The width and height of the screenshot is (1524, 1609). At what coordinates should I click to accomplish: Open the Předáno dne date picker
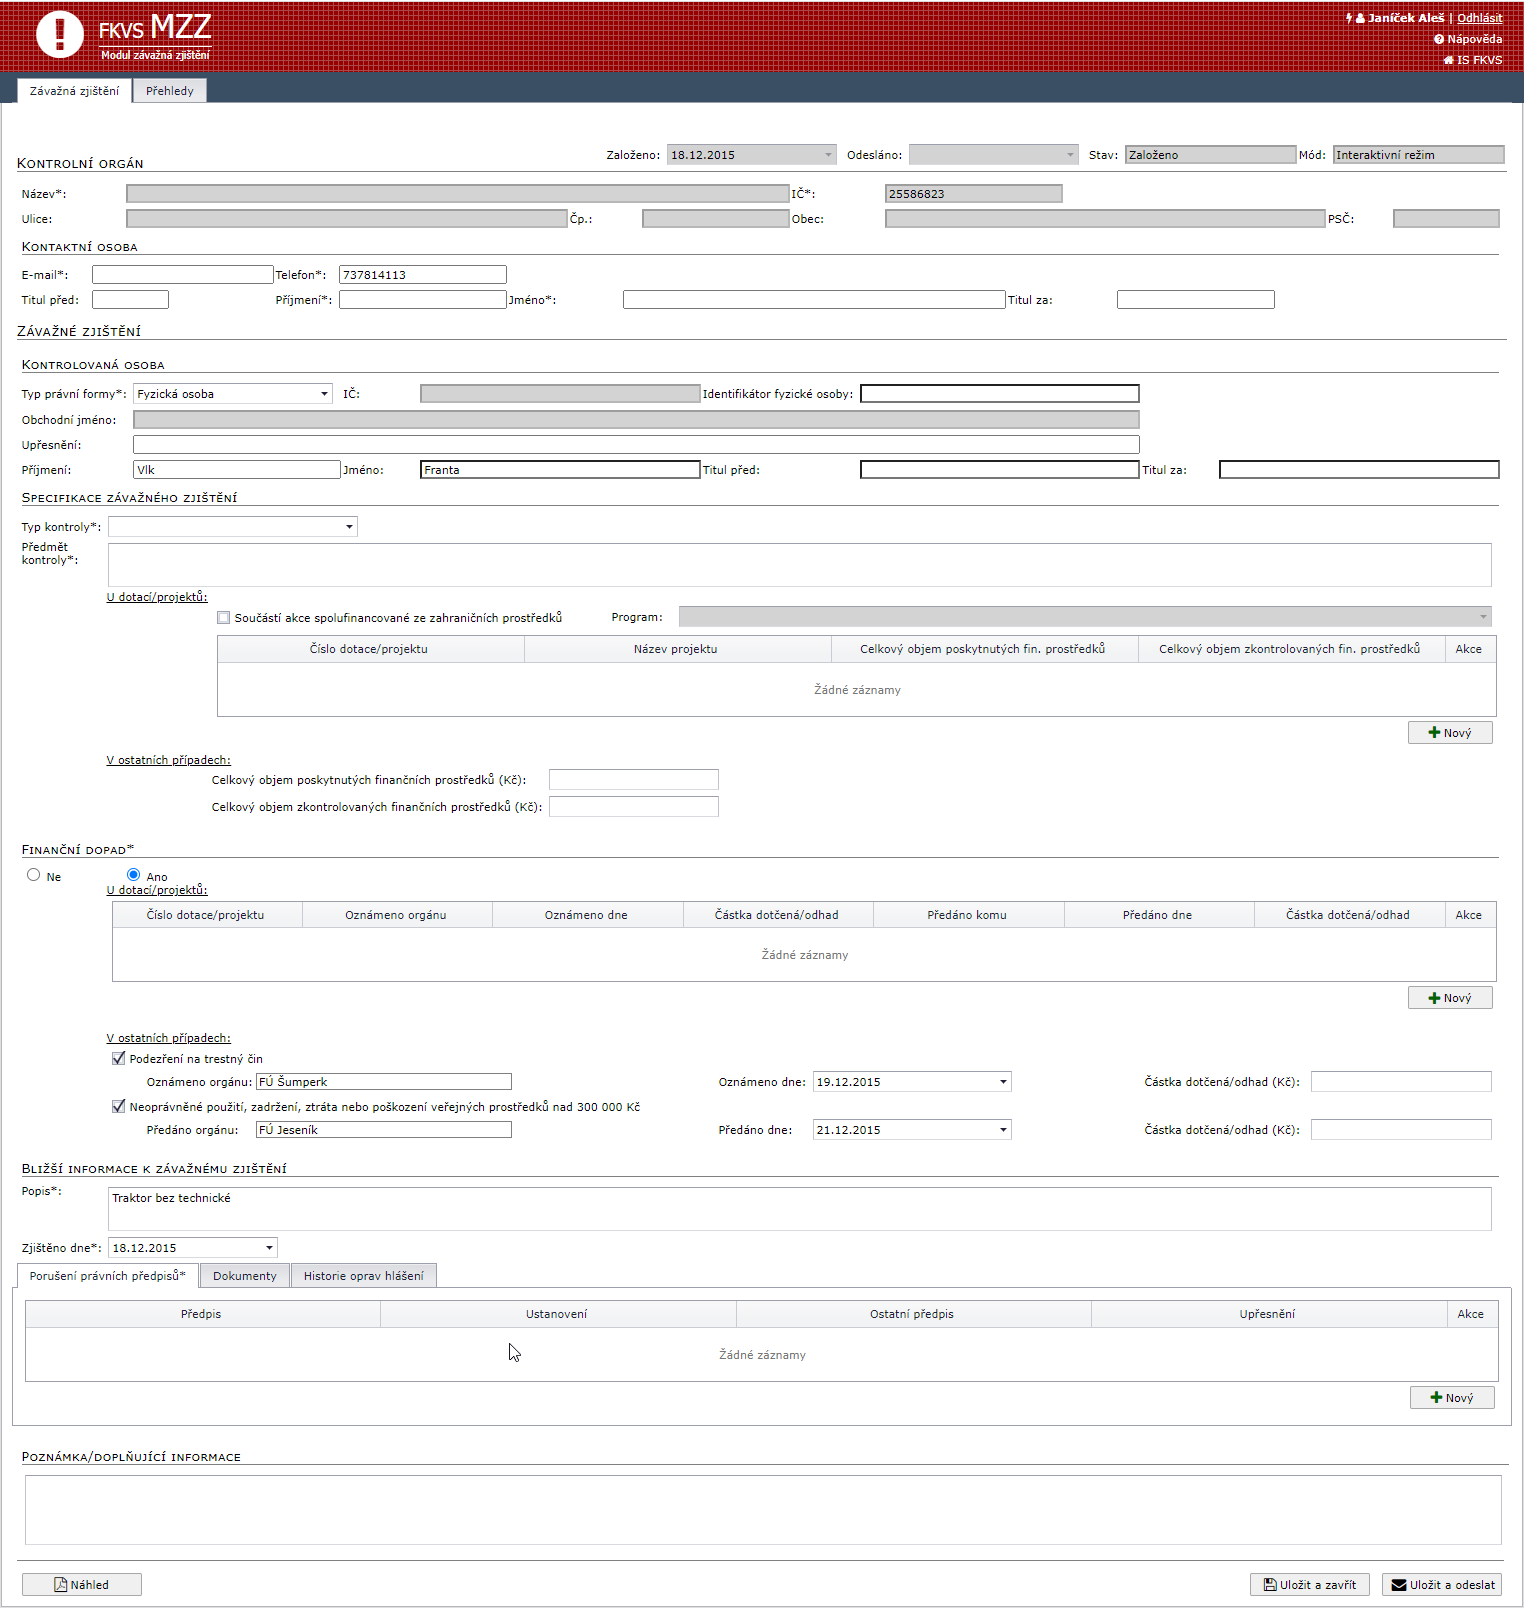1003,1130
